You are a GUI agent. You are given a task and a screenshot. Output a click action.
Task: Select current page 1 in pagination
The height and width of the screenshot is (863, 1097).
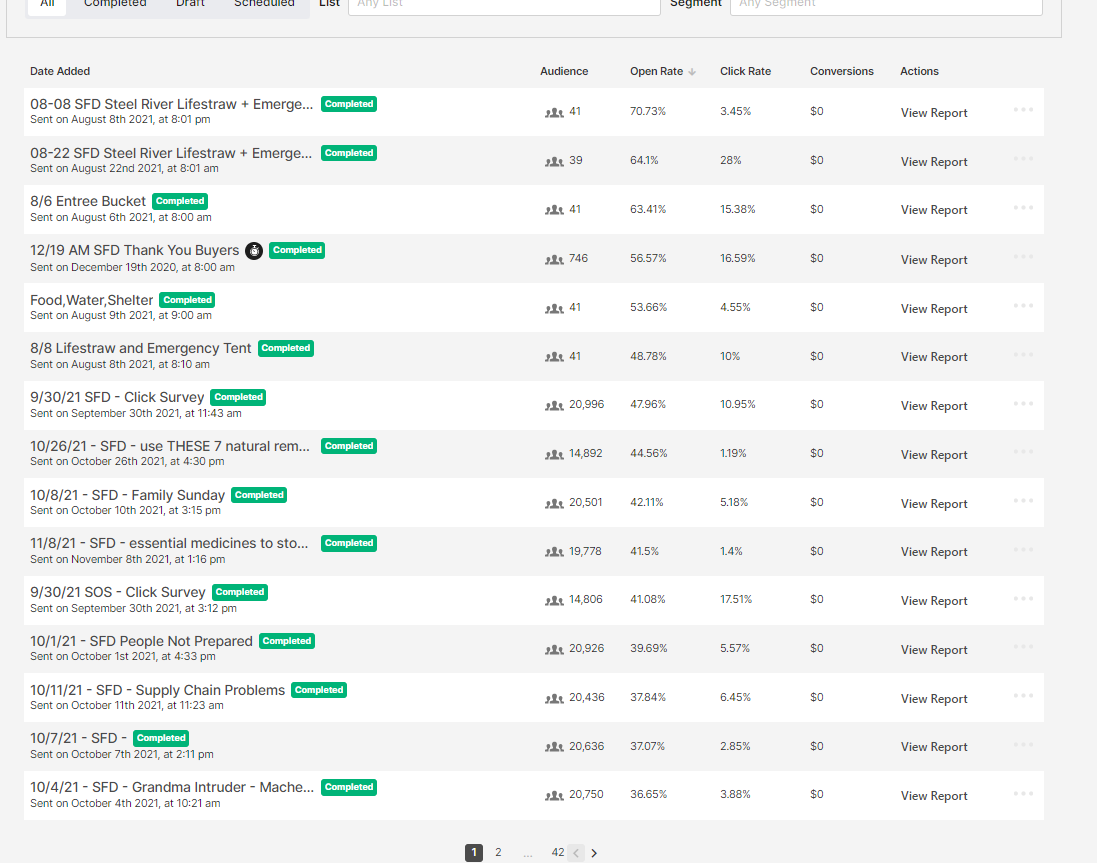(x=474, y=853)
